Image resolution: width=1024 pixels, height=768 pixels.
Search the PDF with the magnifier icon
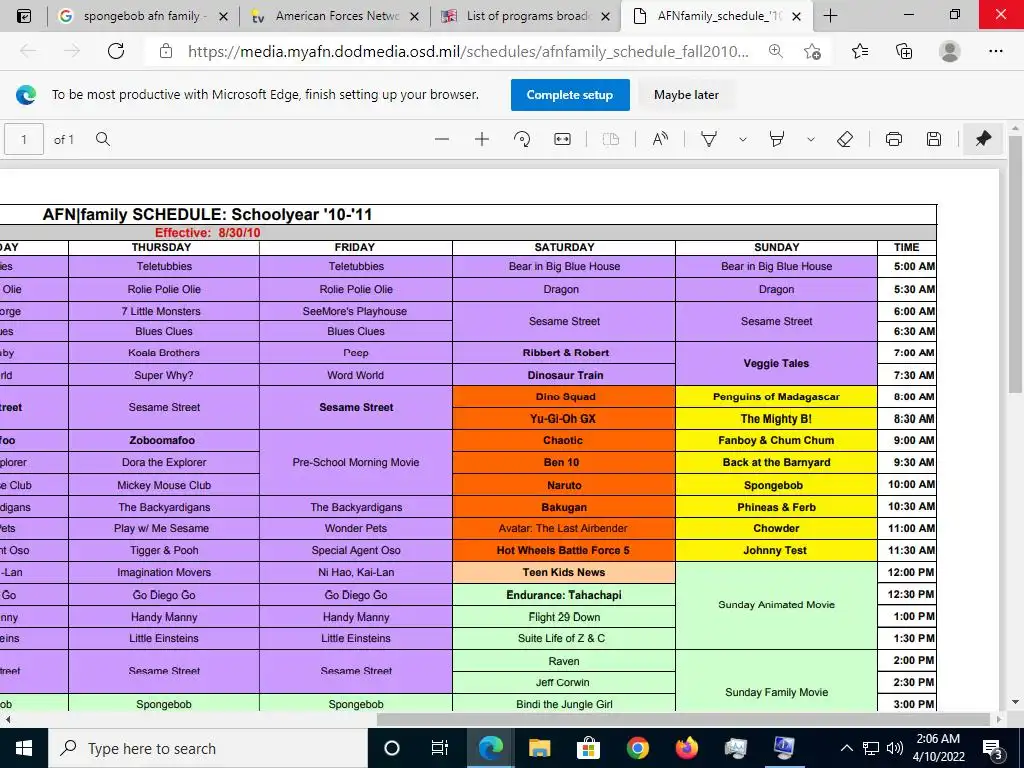pos(103,139)
